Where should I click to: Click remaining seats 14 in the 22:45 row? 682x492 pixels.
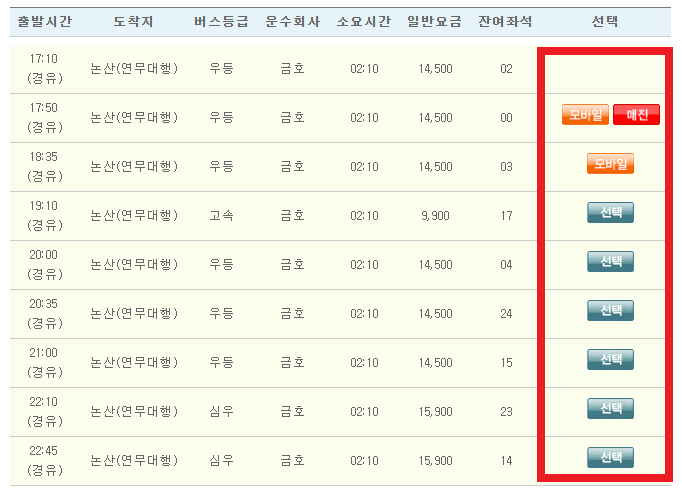pos(506,461)
